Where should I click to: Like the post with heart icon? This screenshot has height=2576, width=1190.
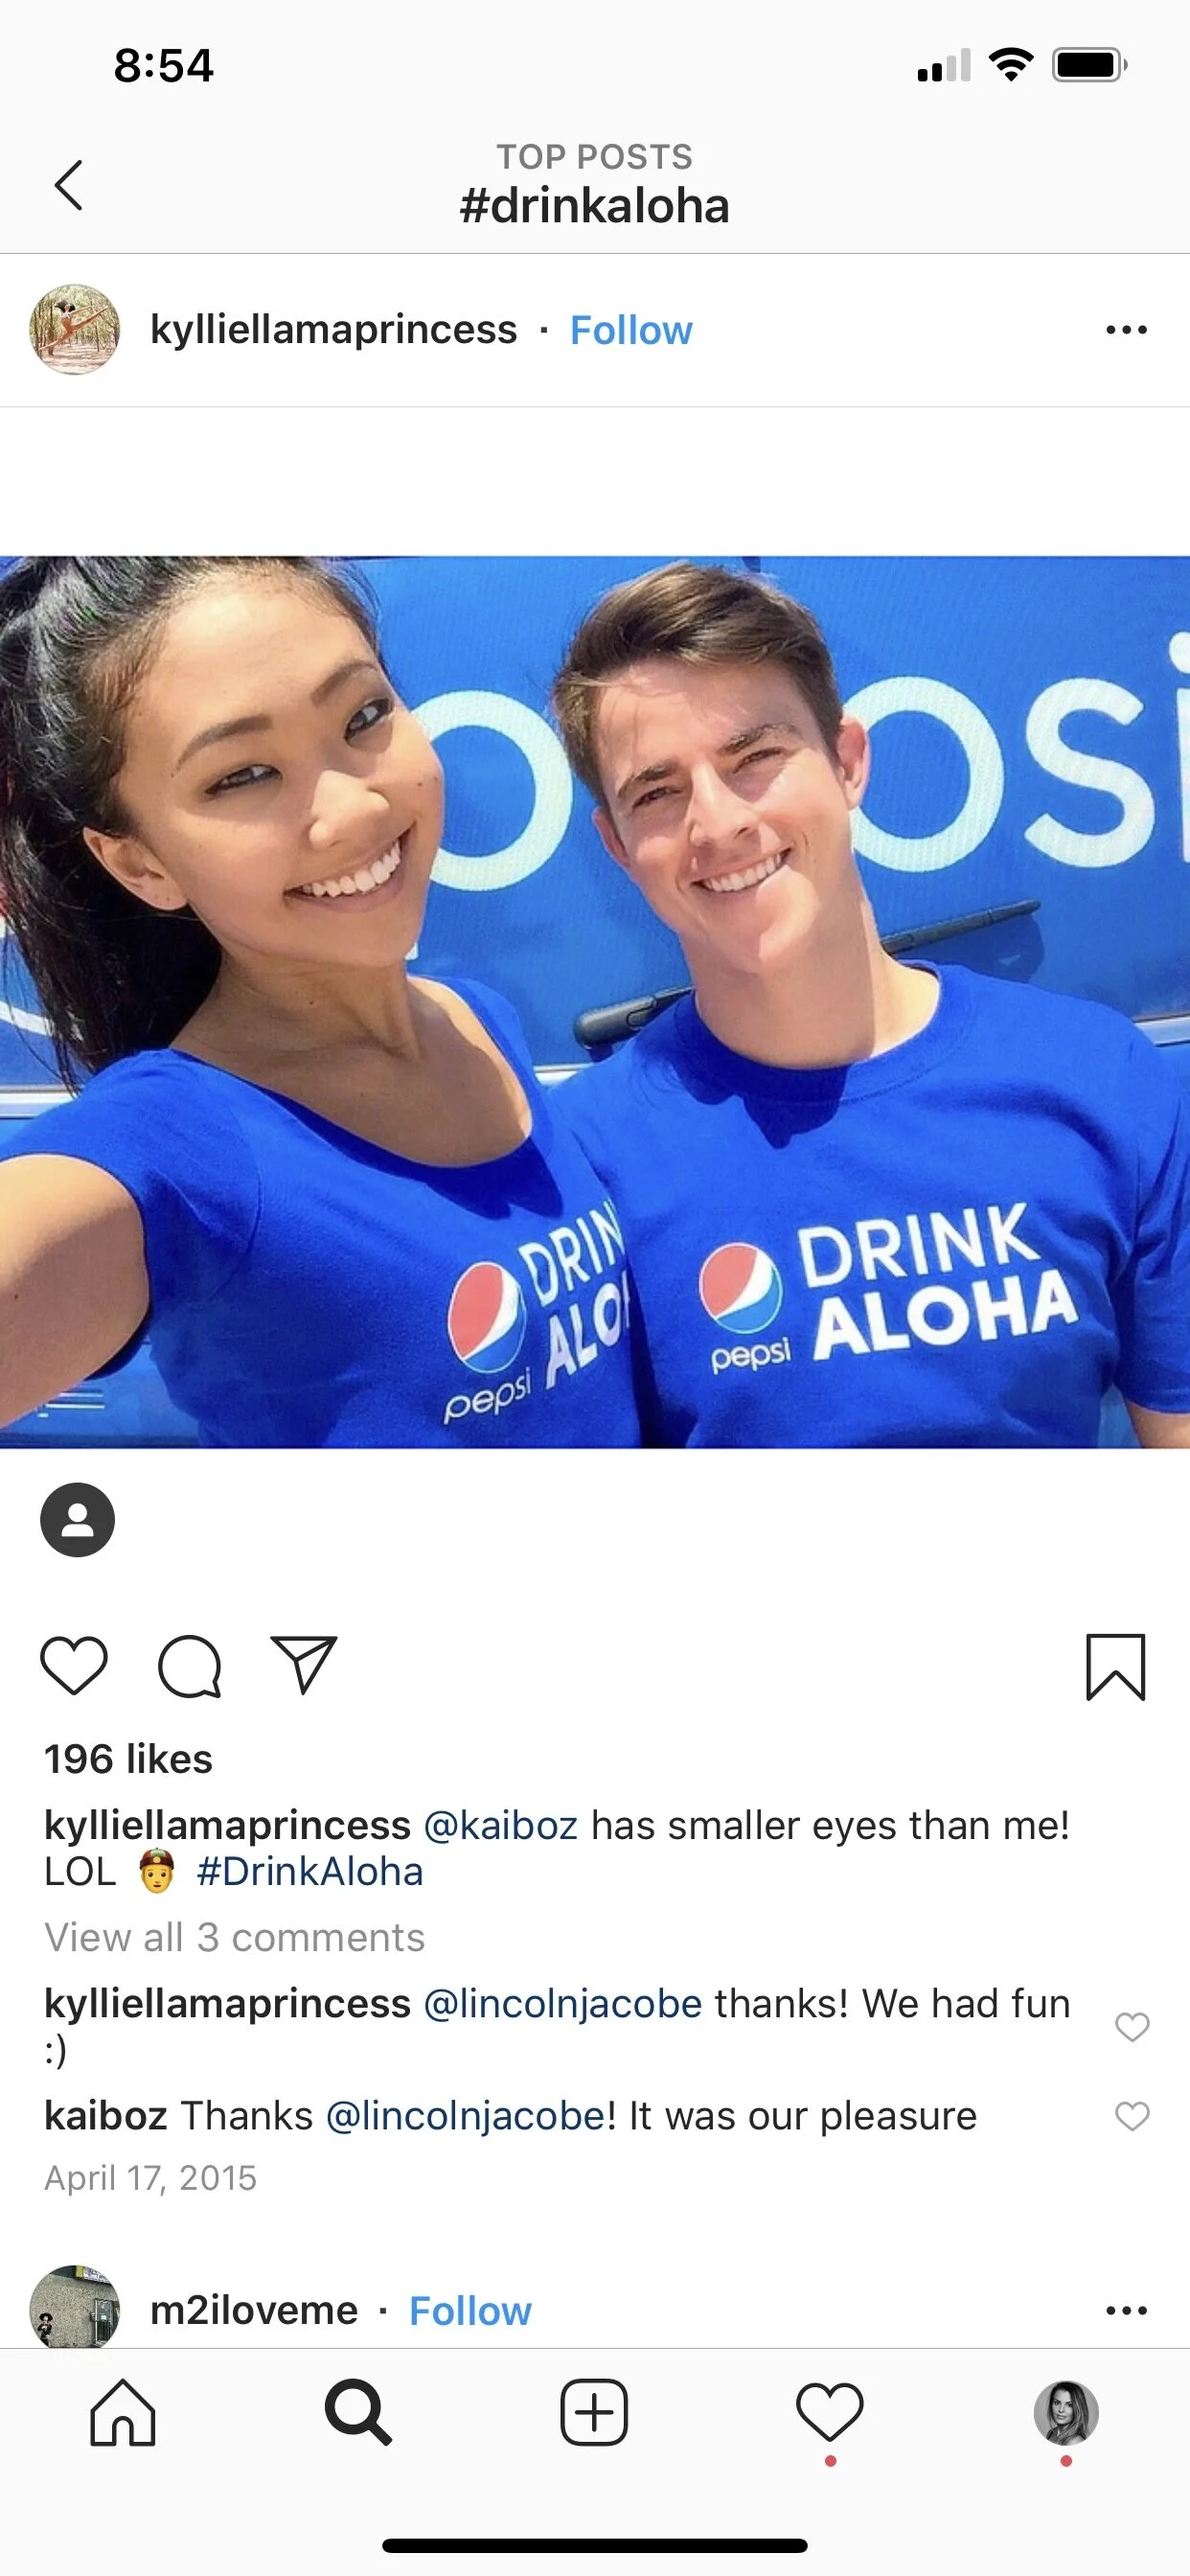click(74, 1666)
